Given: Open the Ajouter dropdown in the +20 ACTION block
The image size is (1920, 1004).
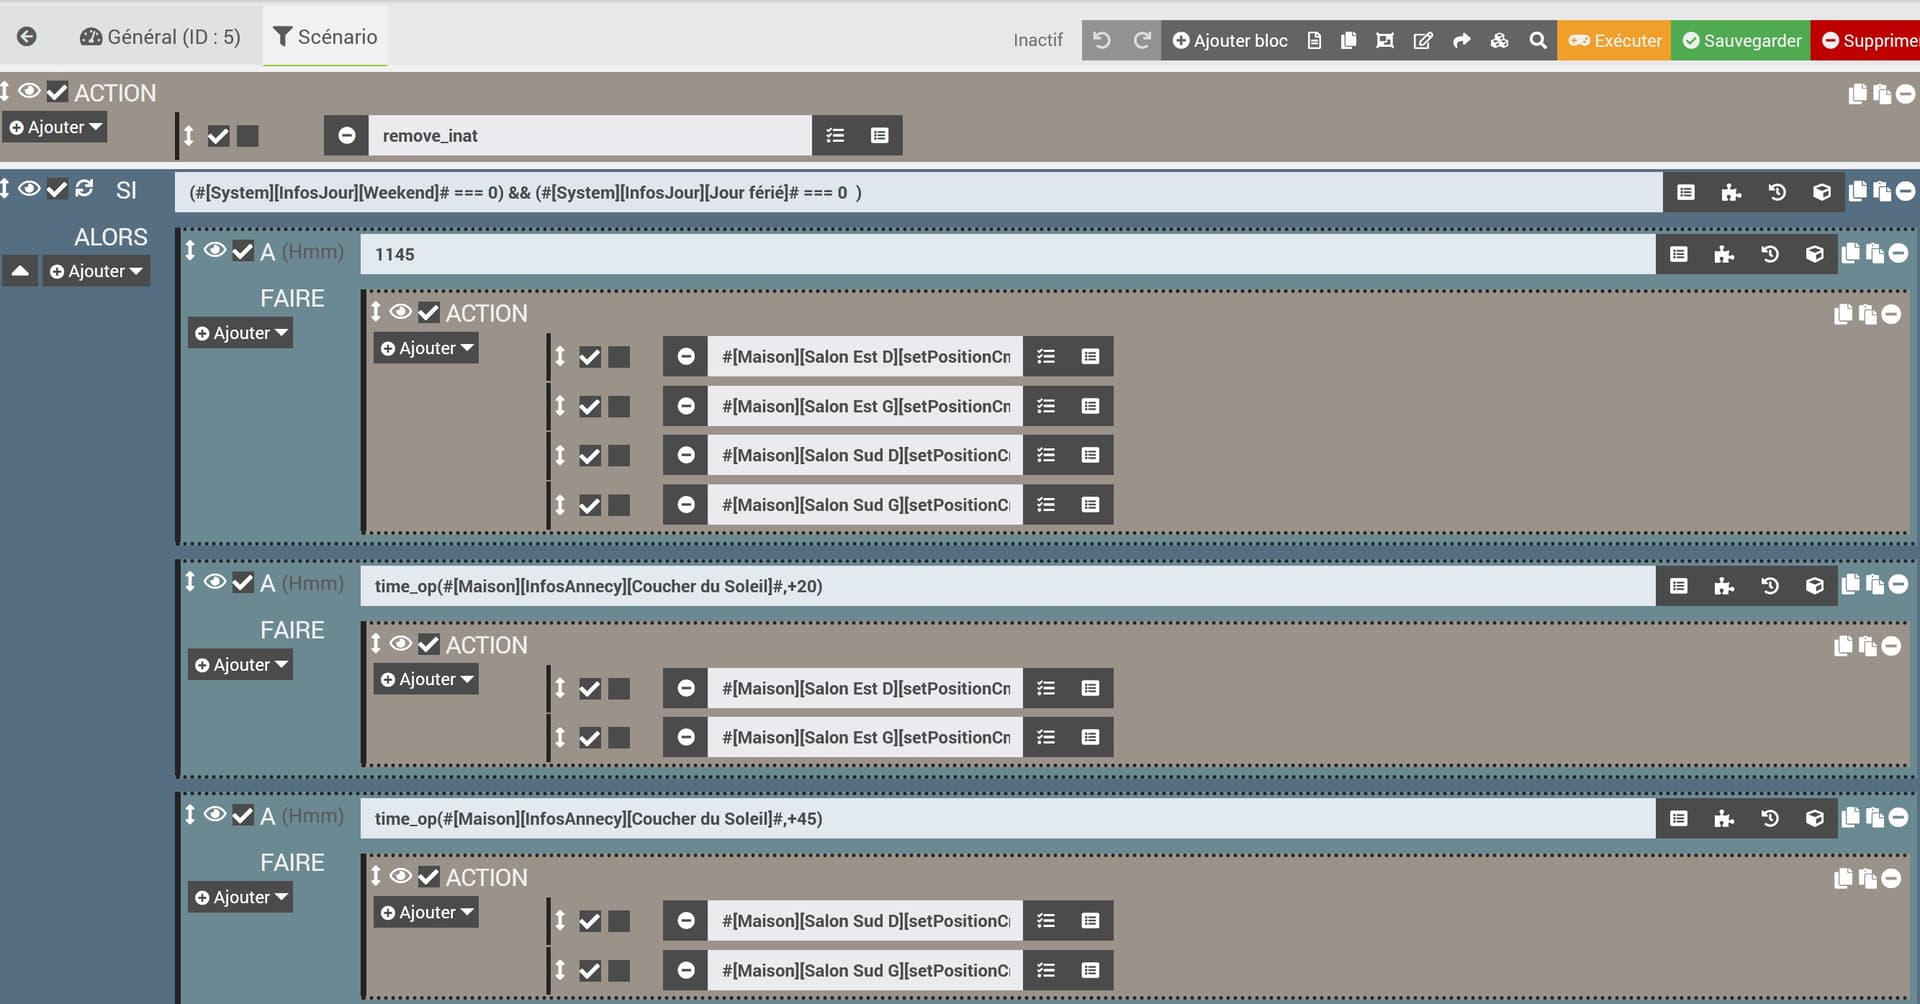Looking at the screenshot, I should pyautogui.click(x=426, y=679).
